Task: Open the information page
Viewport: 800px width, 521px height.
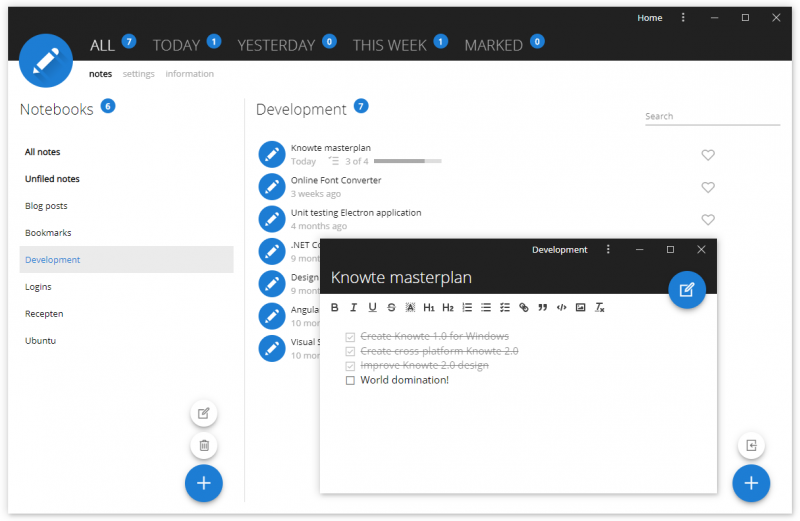Action: (189, 74)
